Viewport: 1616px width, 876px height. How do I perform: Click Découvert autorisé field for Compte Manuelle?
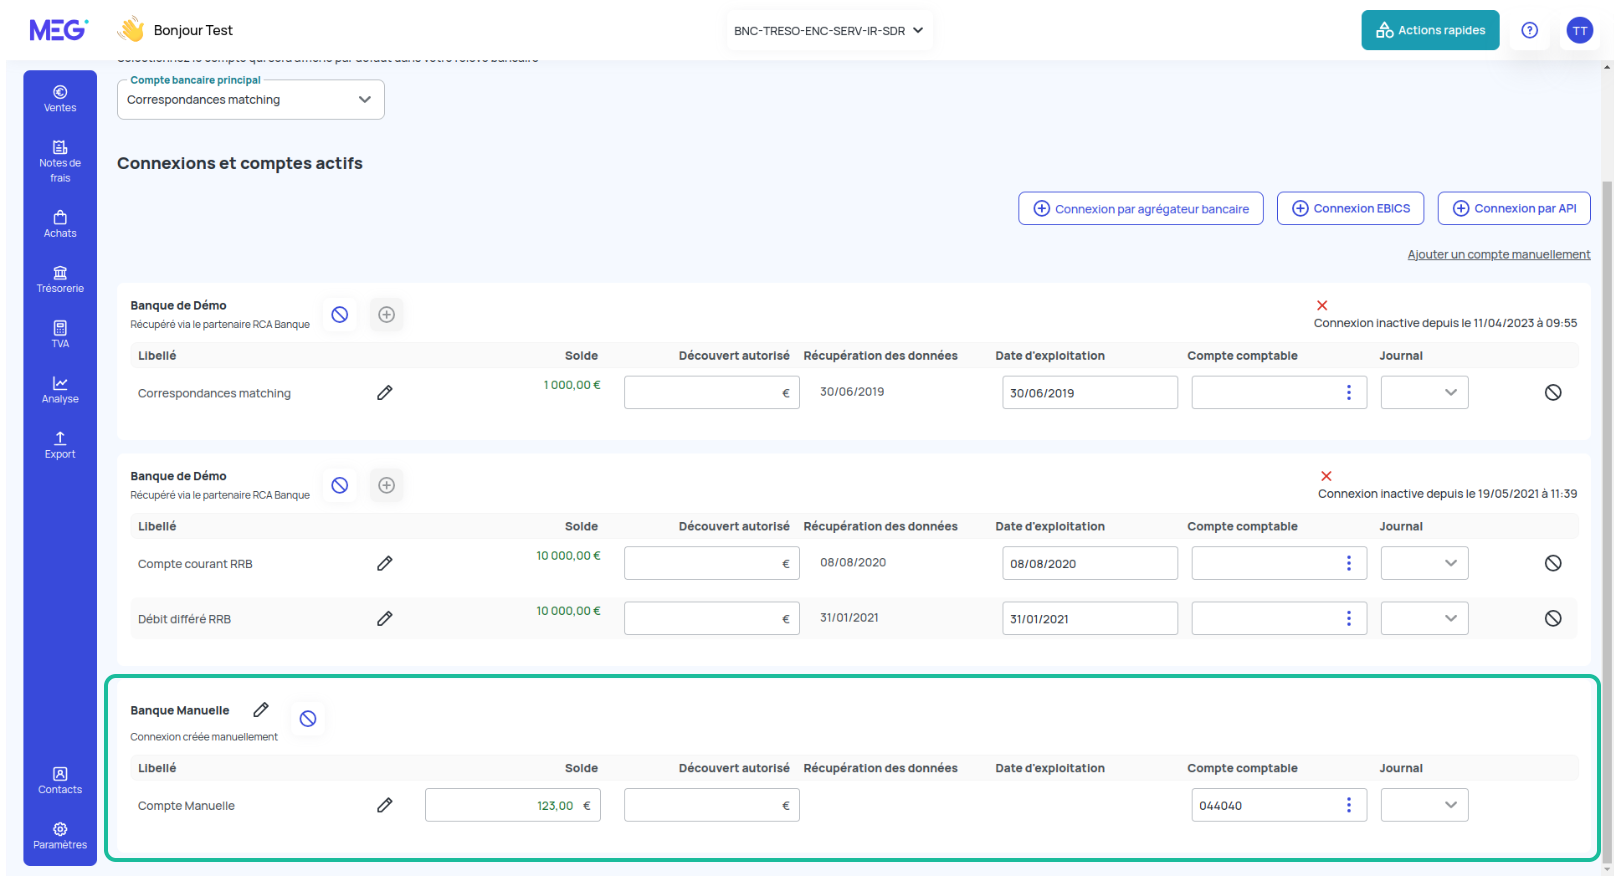712,805
